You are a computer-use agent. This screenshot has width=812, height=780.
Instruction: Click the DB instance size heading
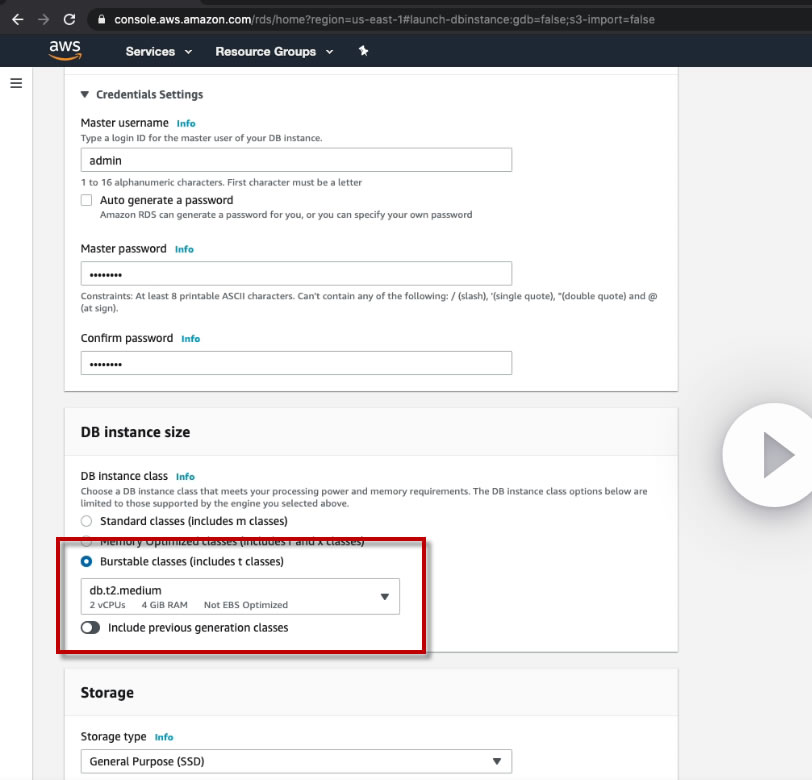(x=135, y=432)
